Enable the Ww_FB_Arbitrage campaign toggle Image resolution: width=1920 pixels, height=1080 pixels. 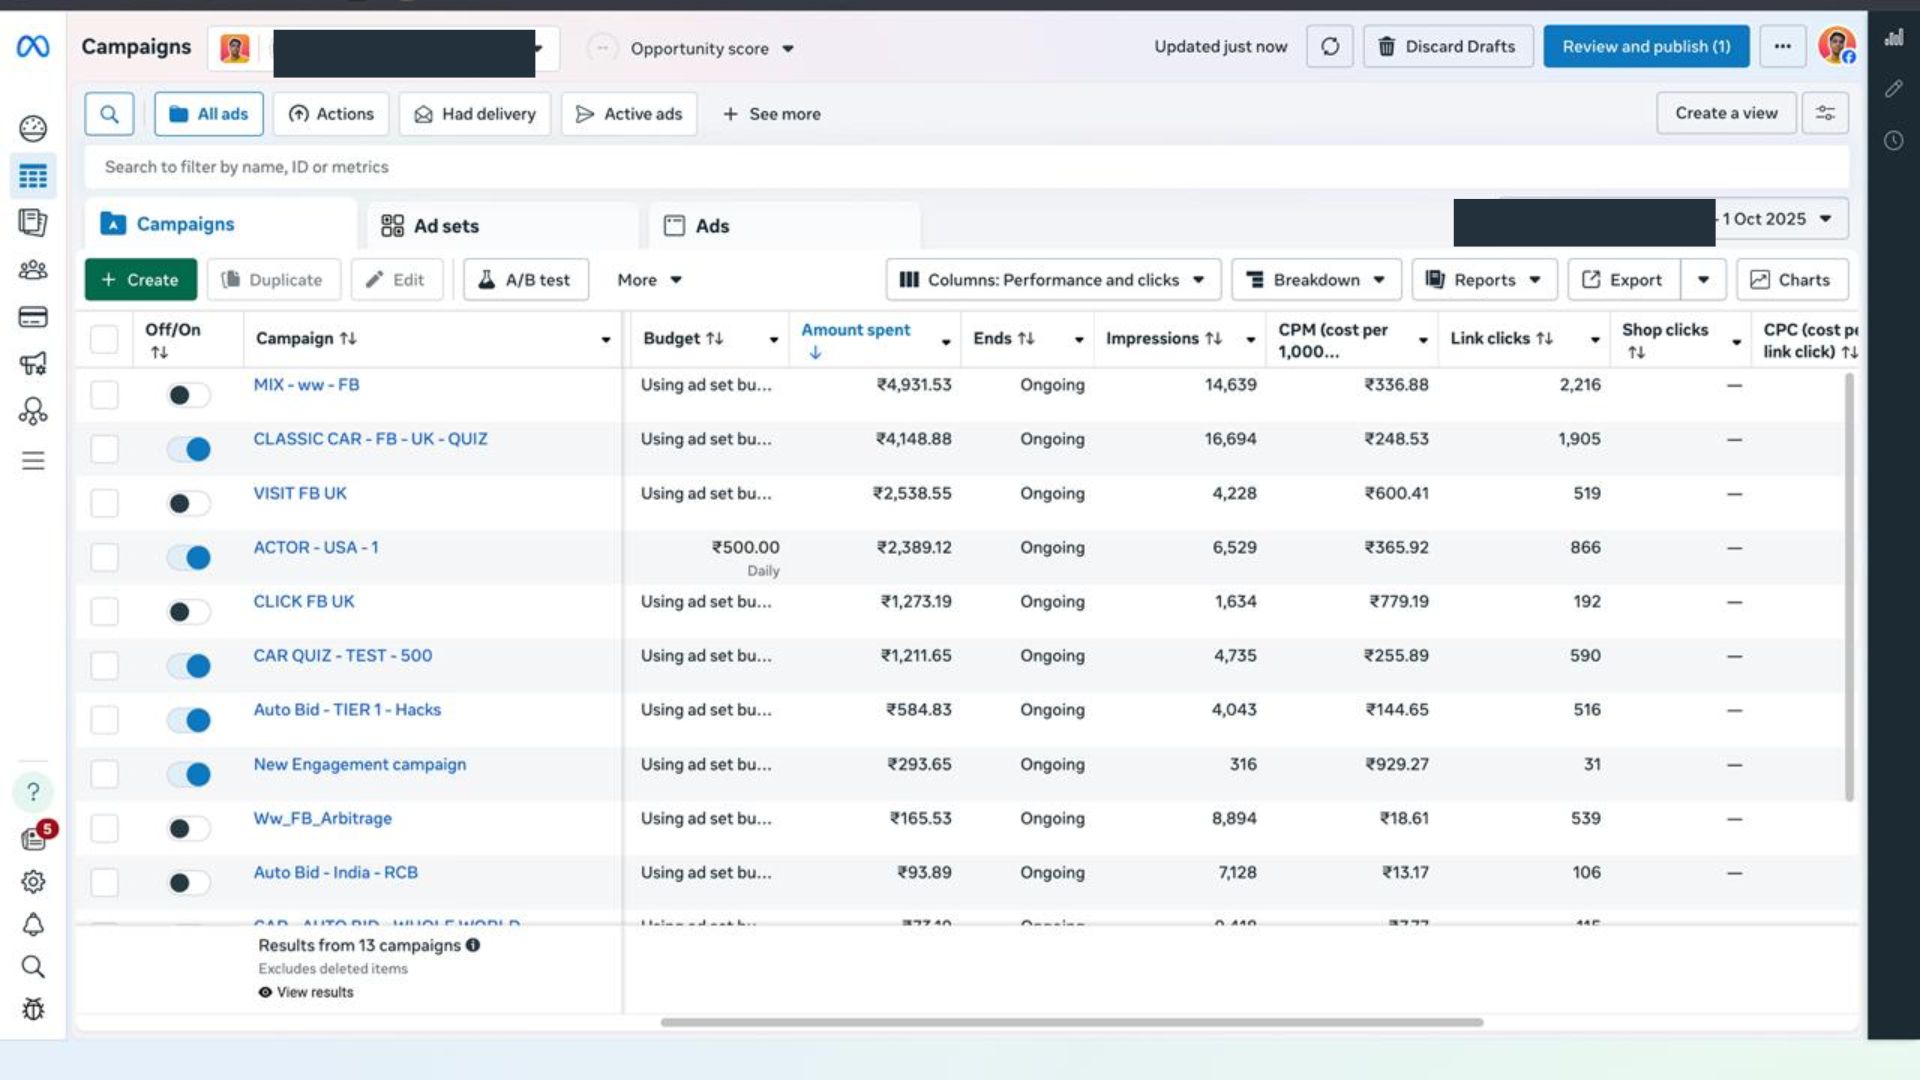point(189,828)
